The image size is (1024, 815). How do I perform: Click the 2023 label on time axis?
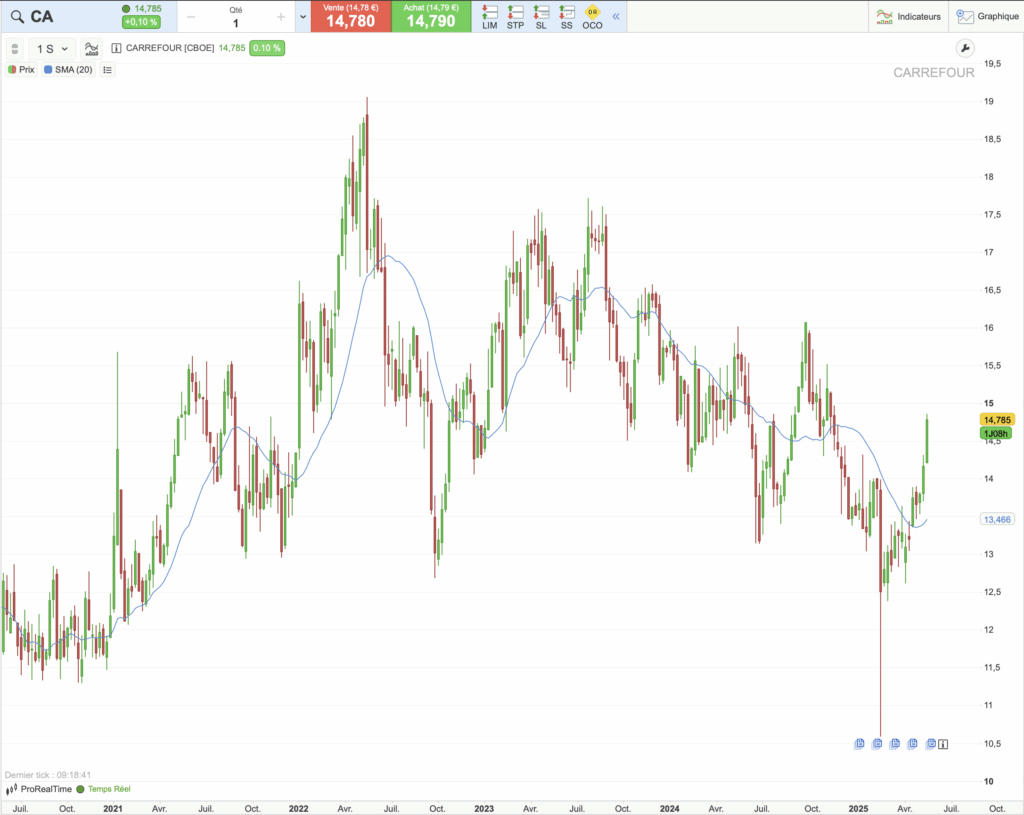[484, 808]
